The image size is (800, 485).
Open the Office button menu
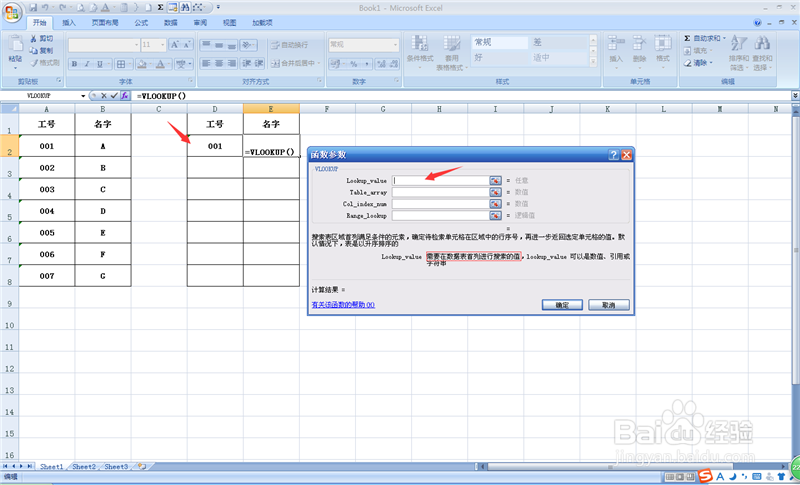click(12, 11)
